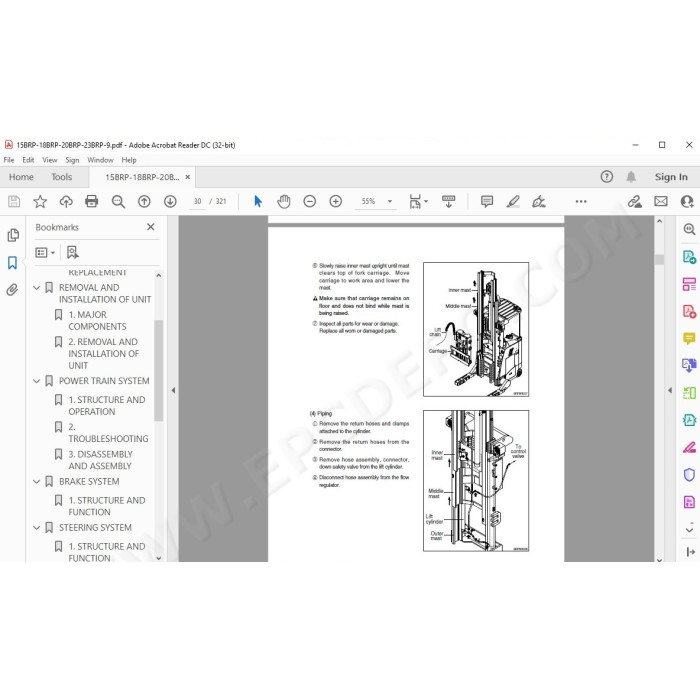
Task: Show more right pane tools chevron
Action: coord(689,530)
